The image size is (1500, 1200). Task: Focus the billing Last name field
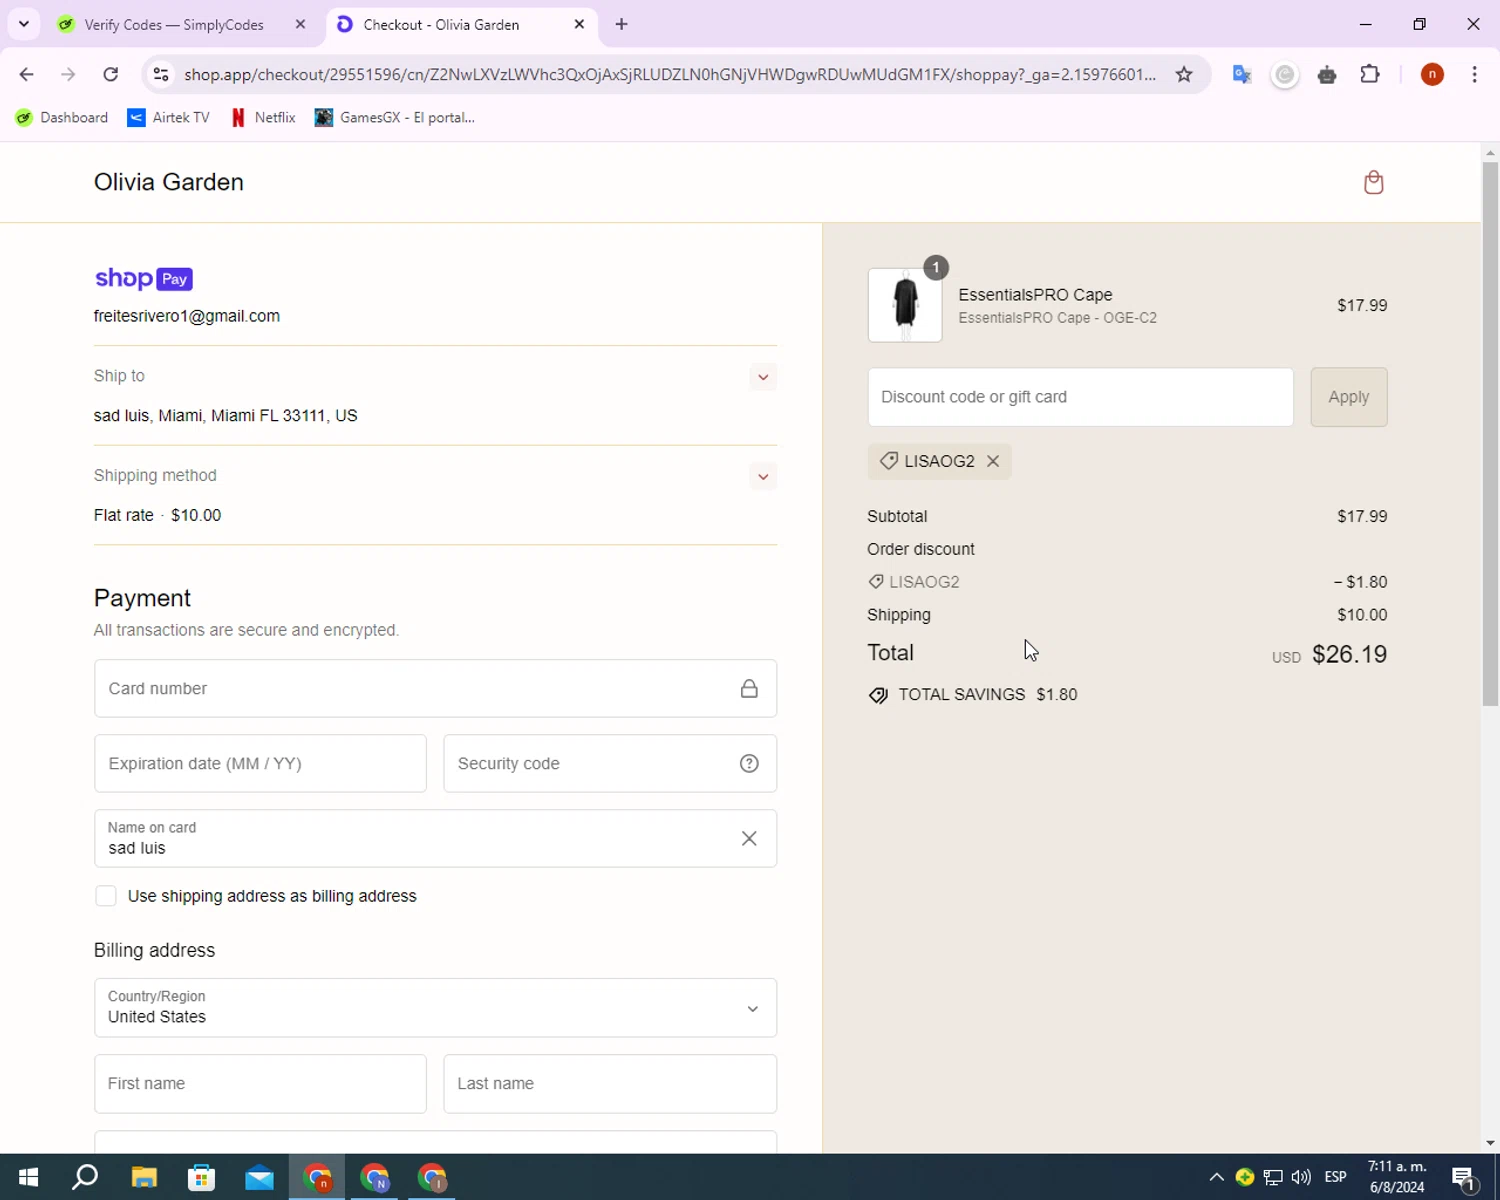pyautogui.click(x=610, y=1084)
